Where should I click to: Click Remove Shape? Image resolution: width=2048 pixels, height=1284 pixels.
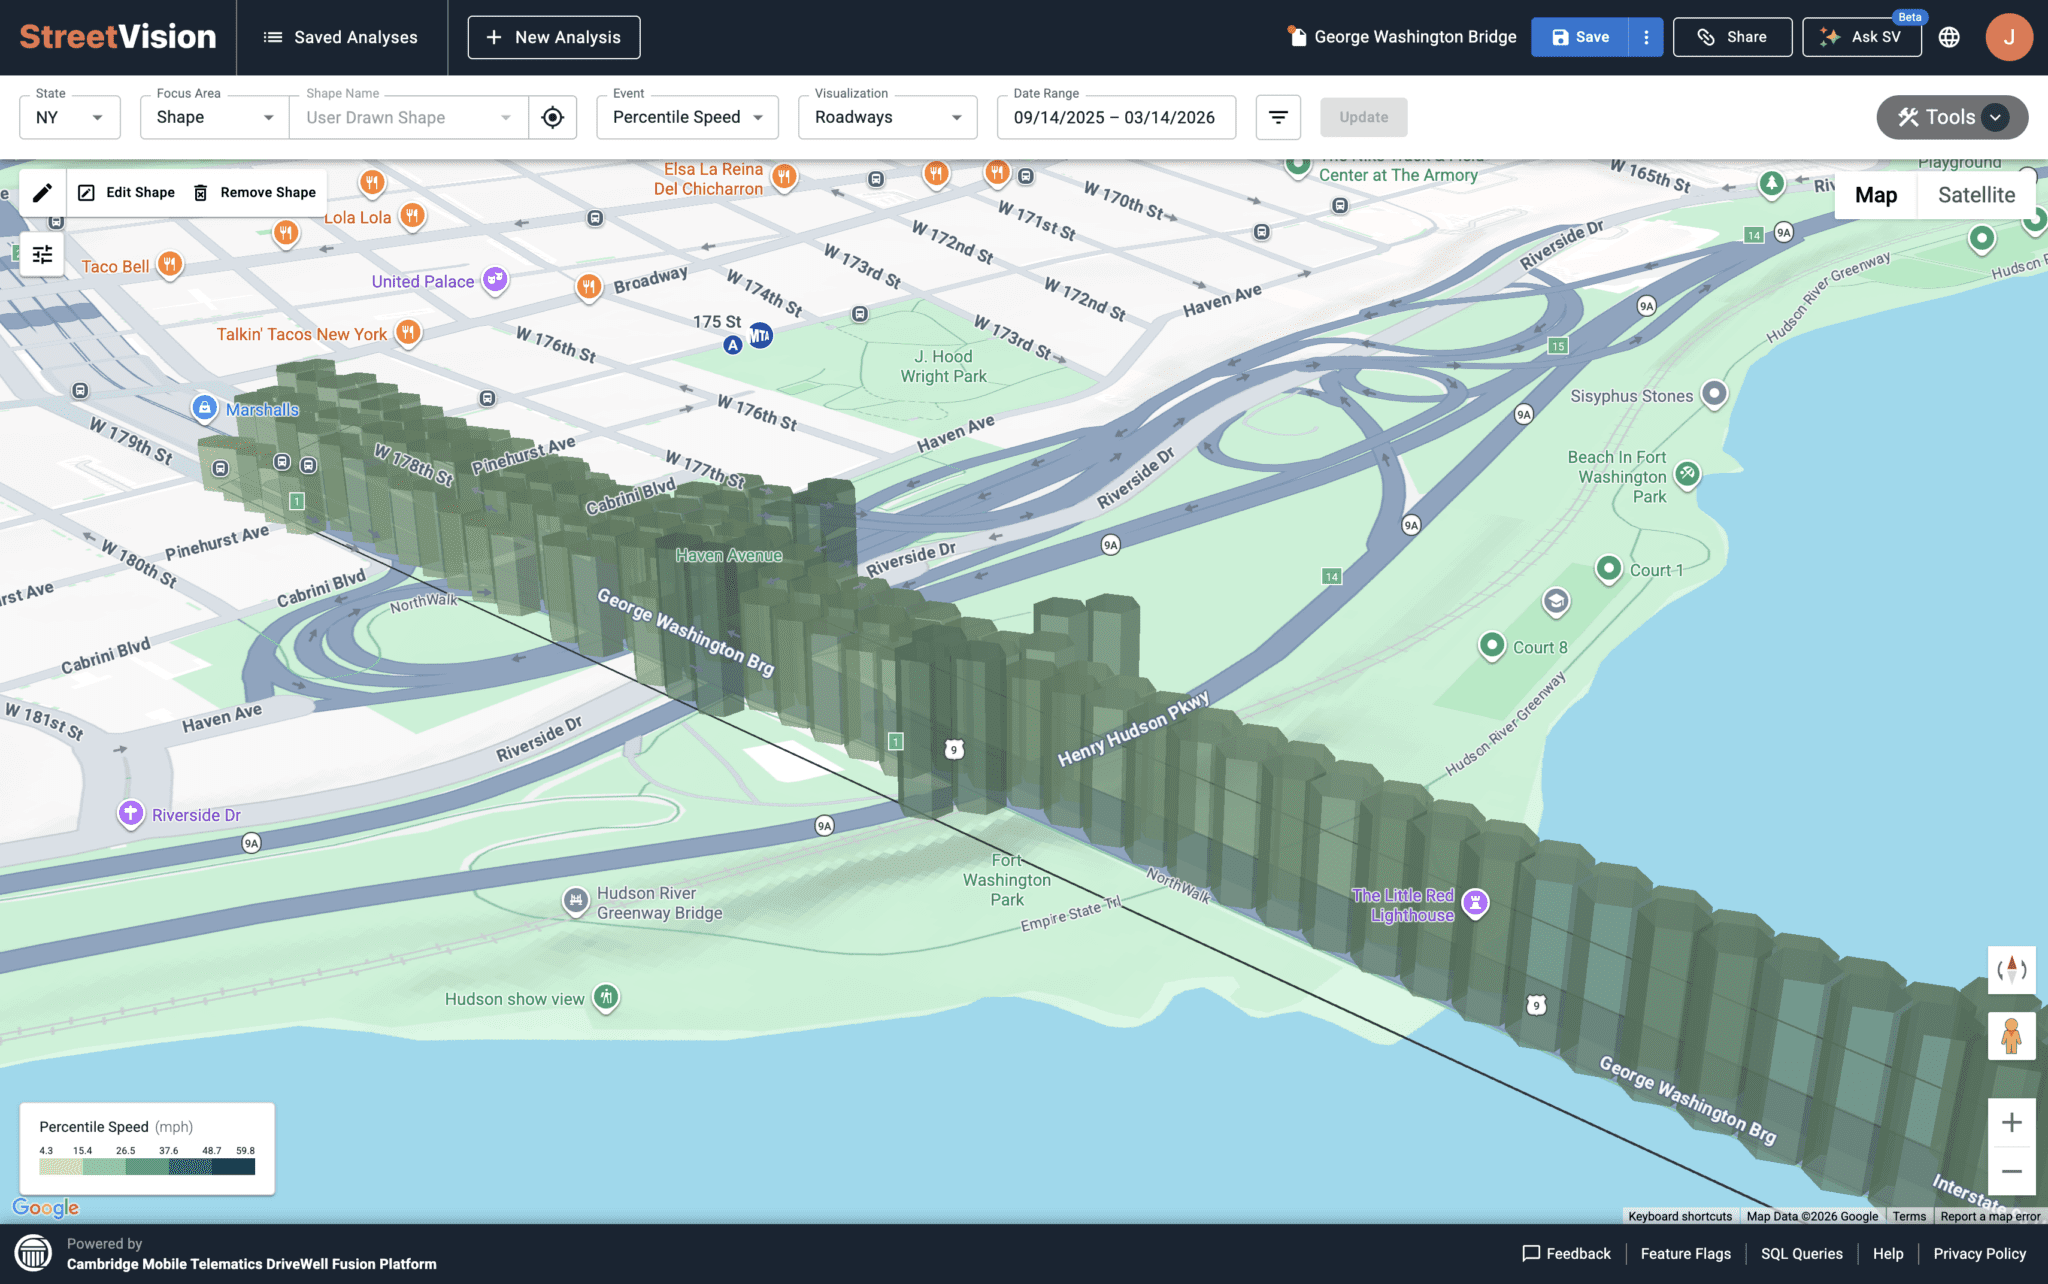[255, 193]
